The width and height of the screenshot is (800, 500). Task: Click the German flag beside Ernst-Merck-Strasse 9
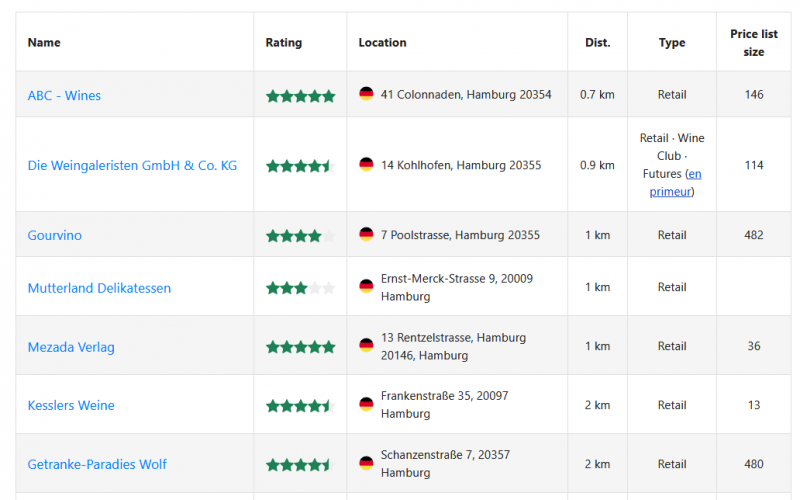point(366,286)
